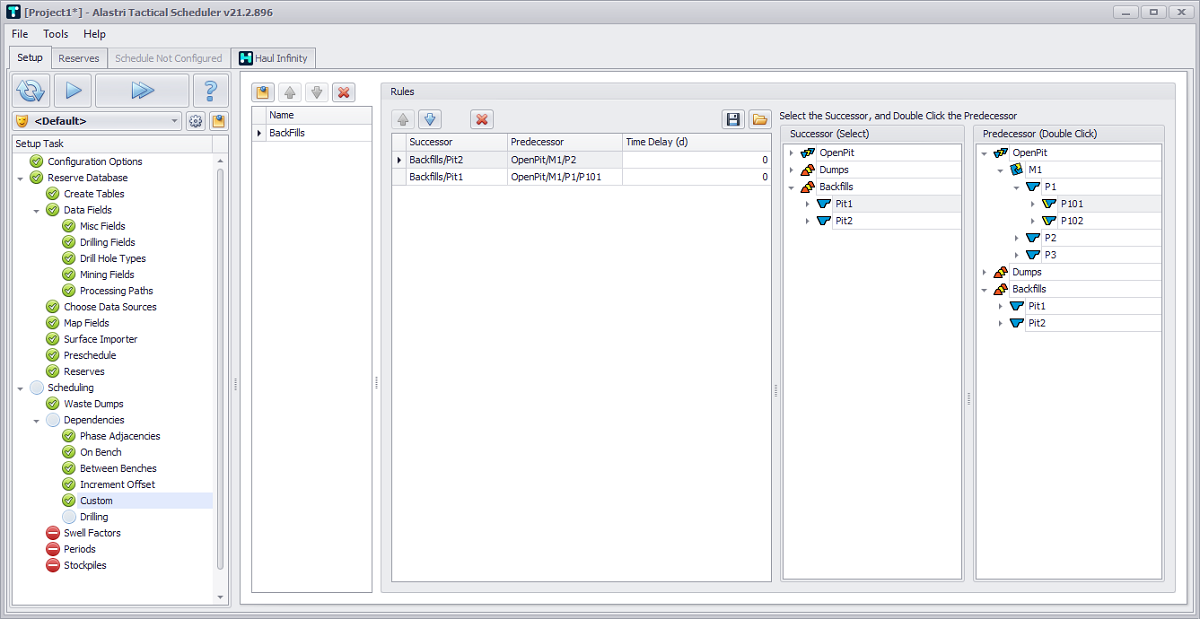The height and width of the screenshot is (619, 1200).
Task: Save rules using the floppy disk icon
Action: coord(733,119)
